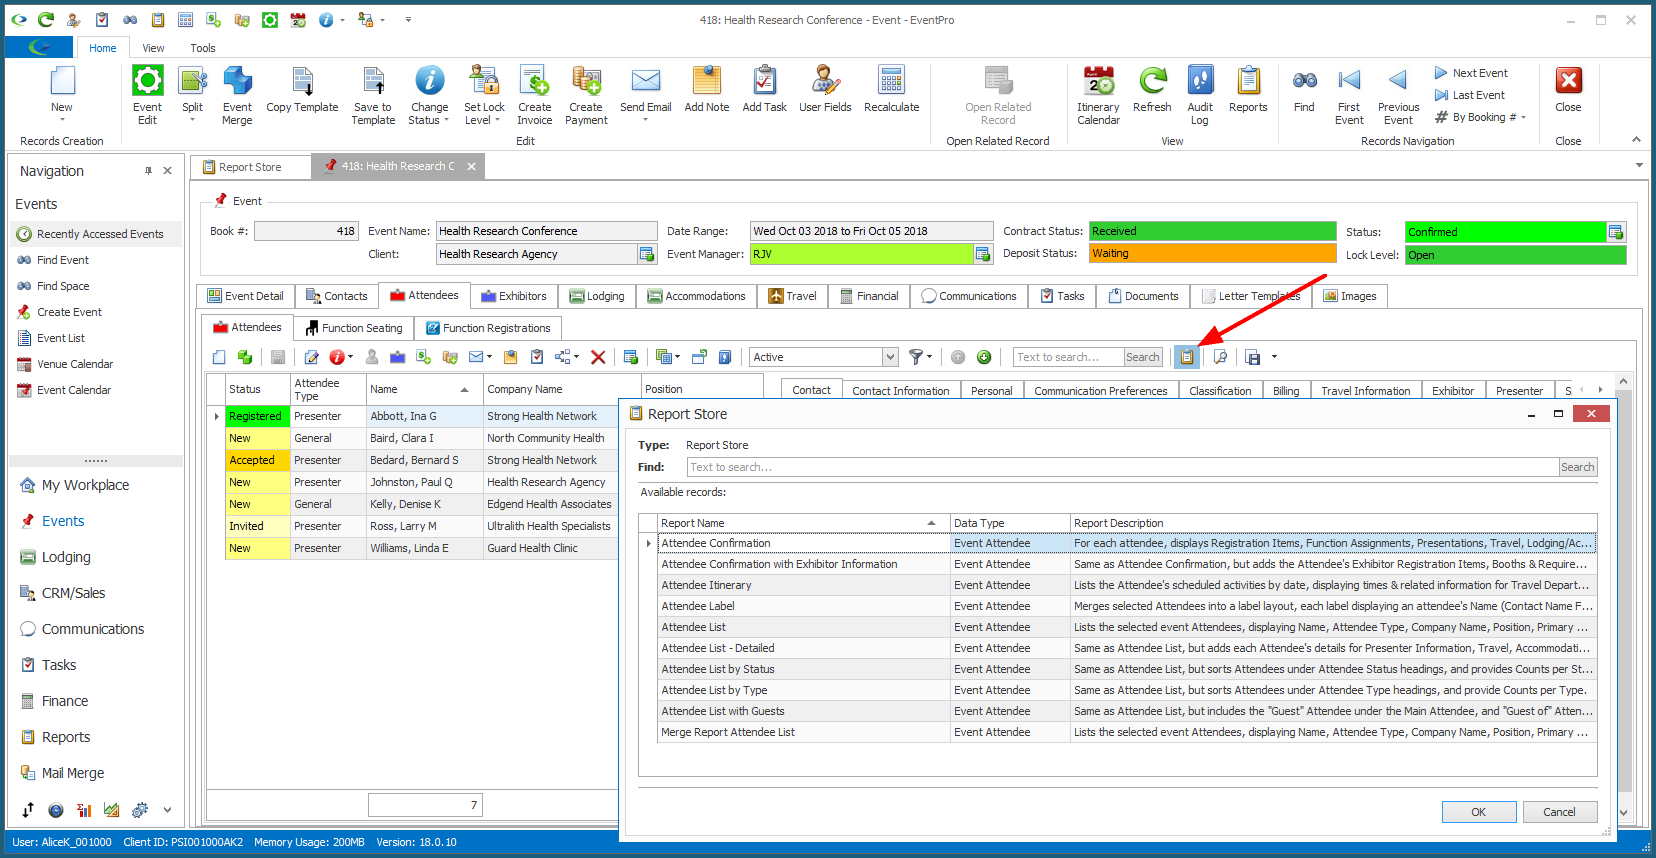The image size is (1656, 858).
Task: Open the Report Store document tab
Action: 250,167
